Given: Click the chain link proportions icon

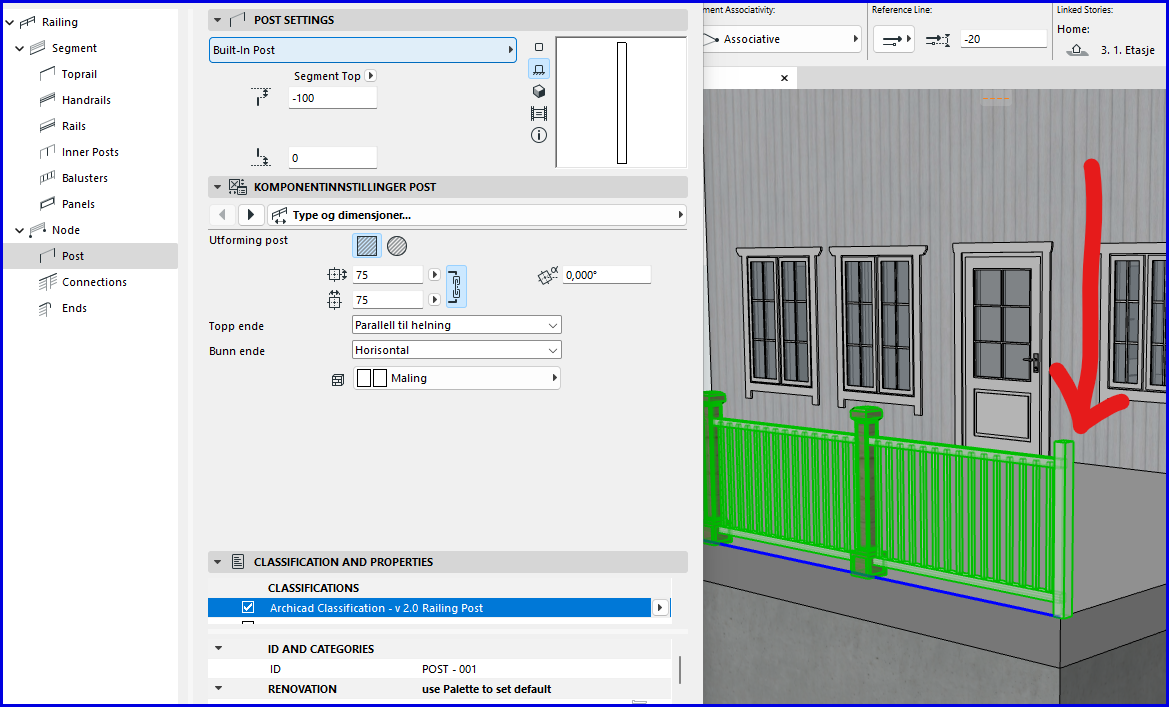Looking at the screenshot, I should (456, 287).
